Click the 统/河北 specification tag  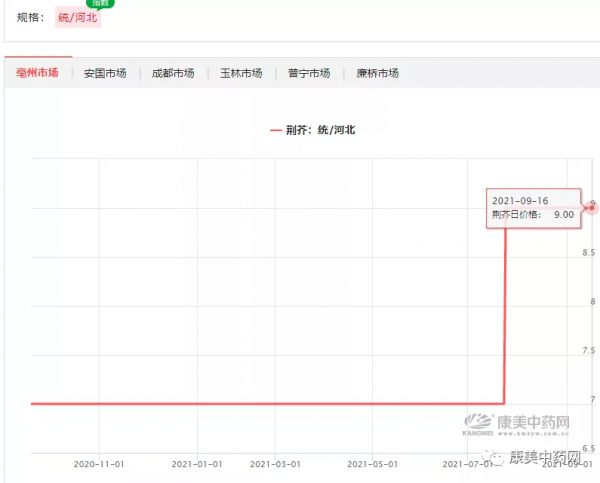[x=78, y=17]
